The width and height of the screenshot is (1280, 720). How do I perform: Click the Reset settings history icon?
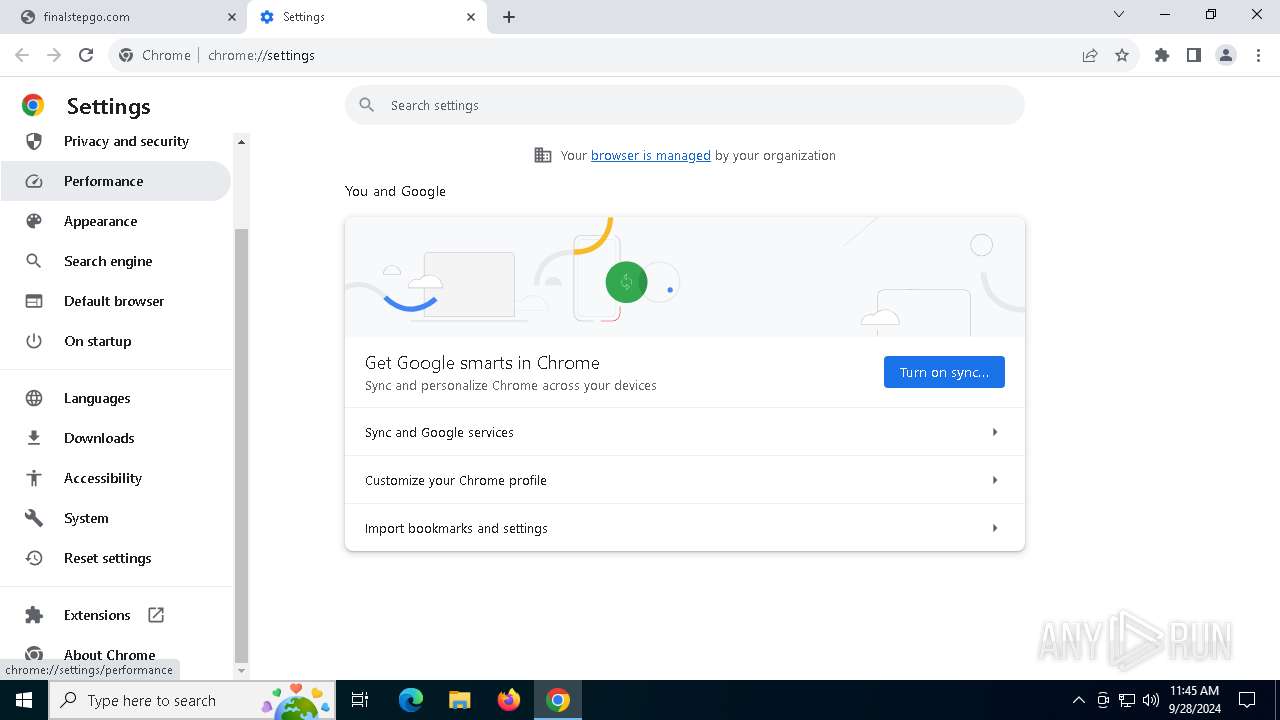click(34, 558)
